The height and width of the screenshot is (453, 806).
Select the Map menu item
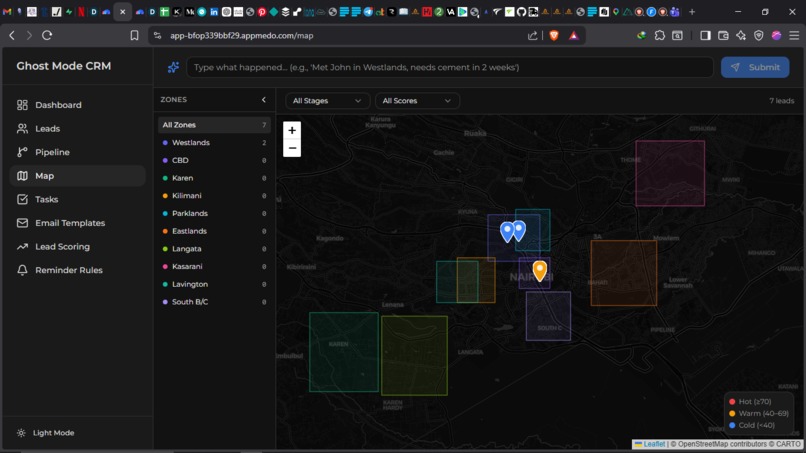pos(77,176)
